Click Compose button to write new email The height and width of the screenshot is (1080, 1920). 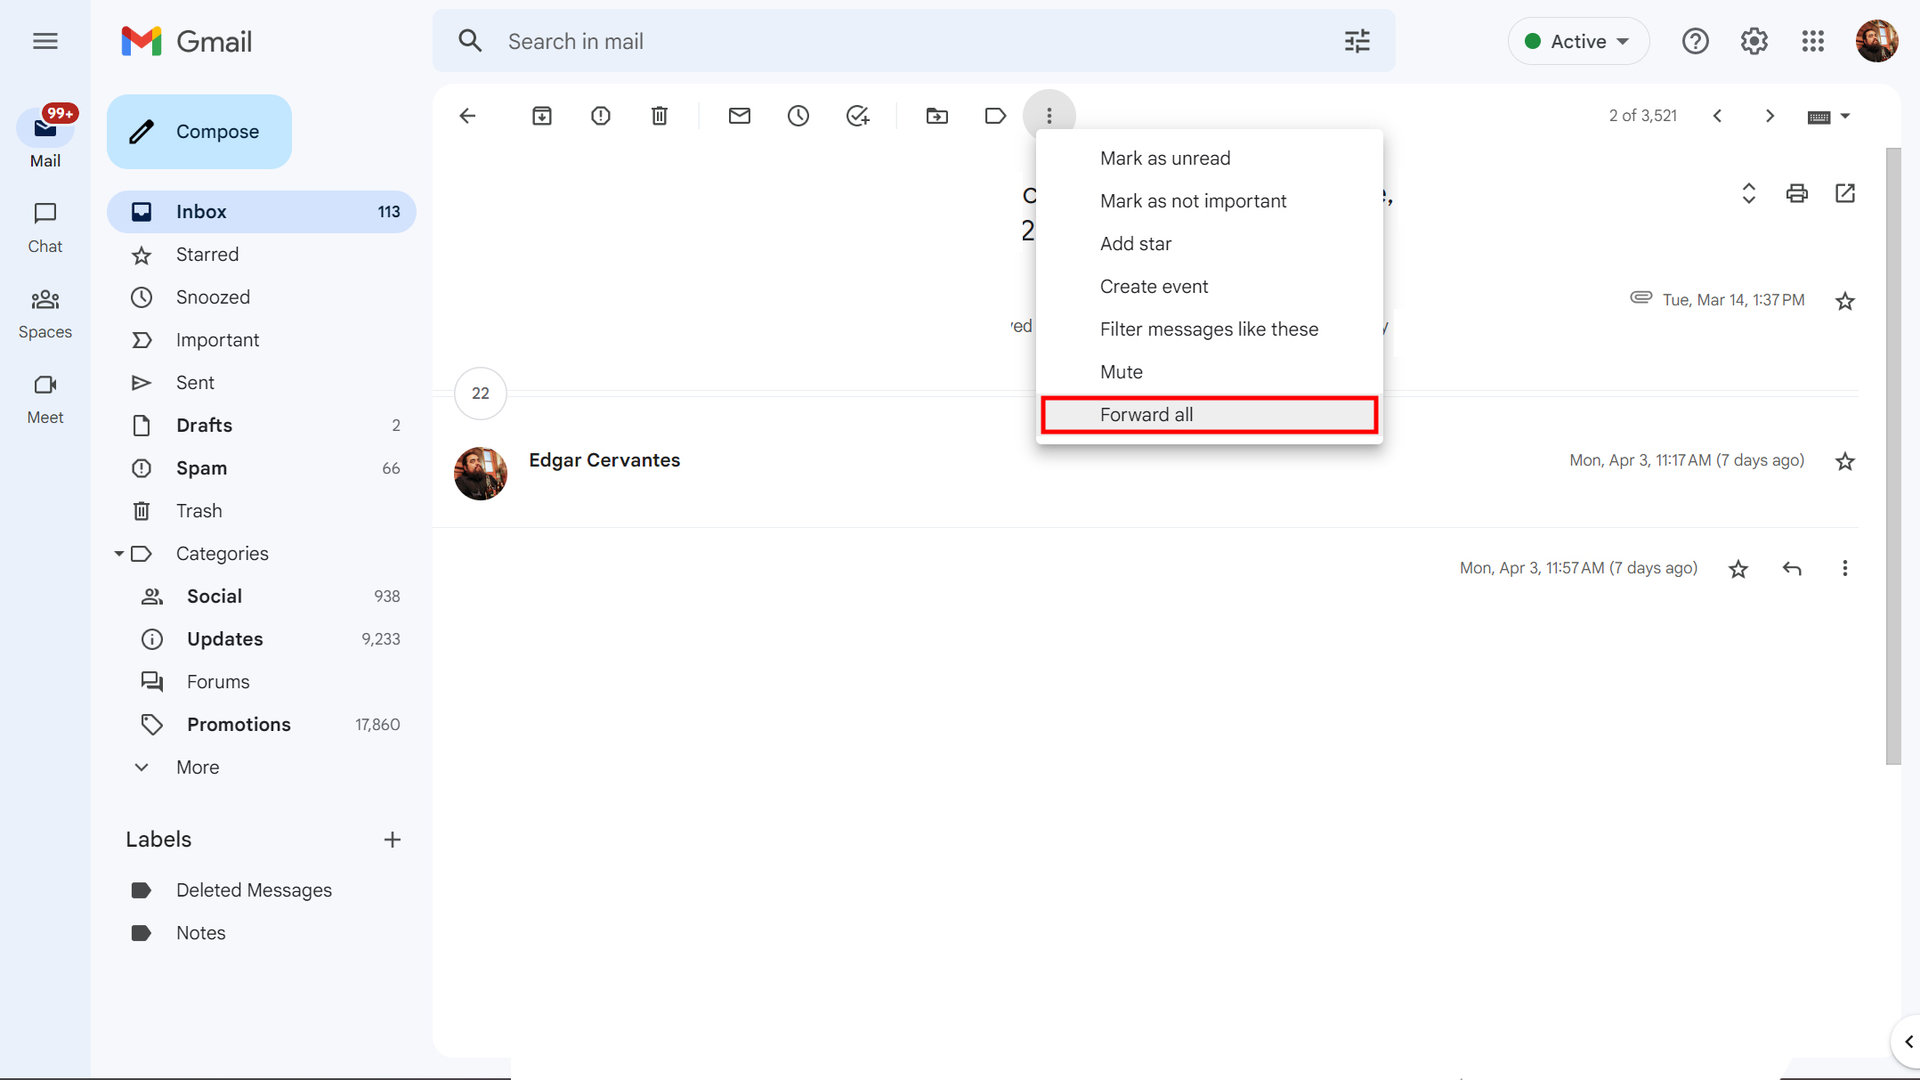tap(196, 129)
